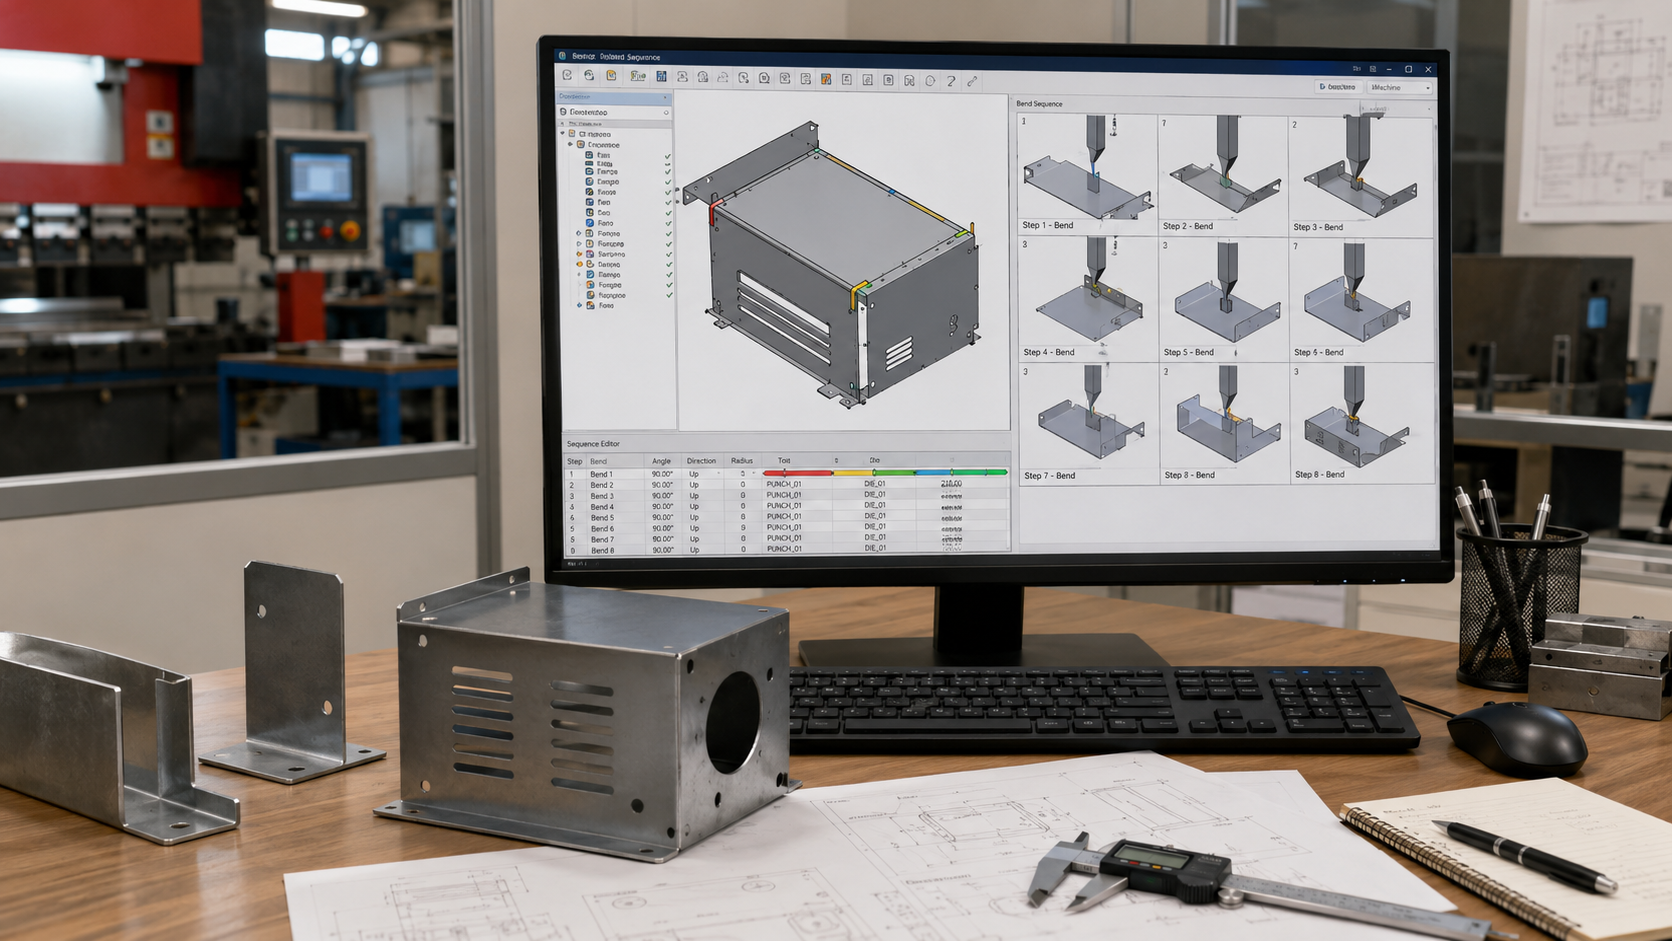Toggle the checkmark on the last checked tree row
Image resolution: width=1672 pixels, height=941 pixels.
[x=669, y=295]
